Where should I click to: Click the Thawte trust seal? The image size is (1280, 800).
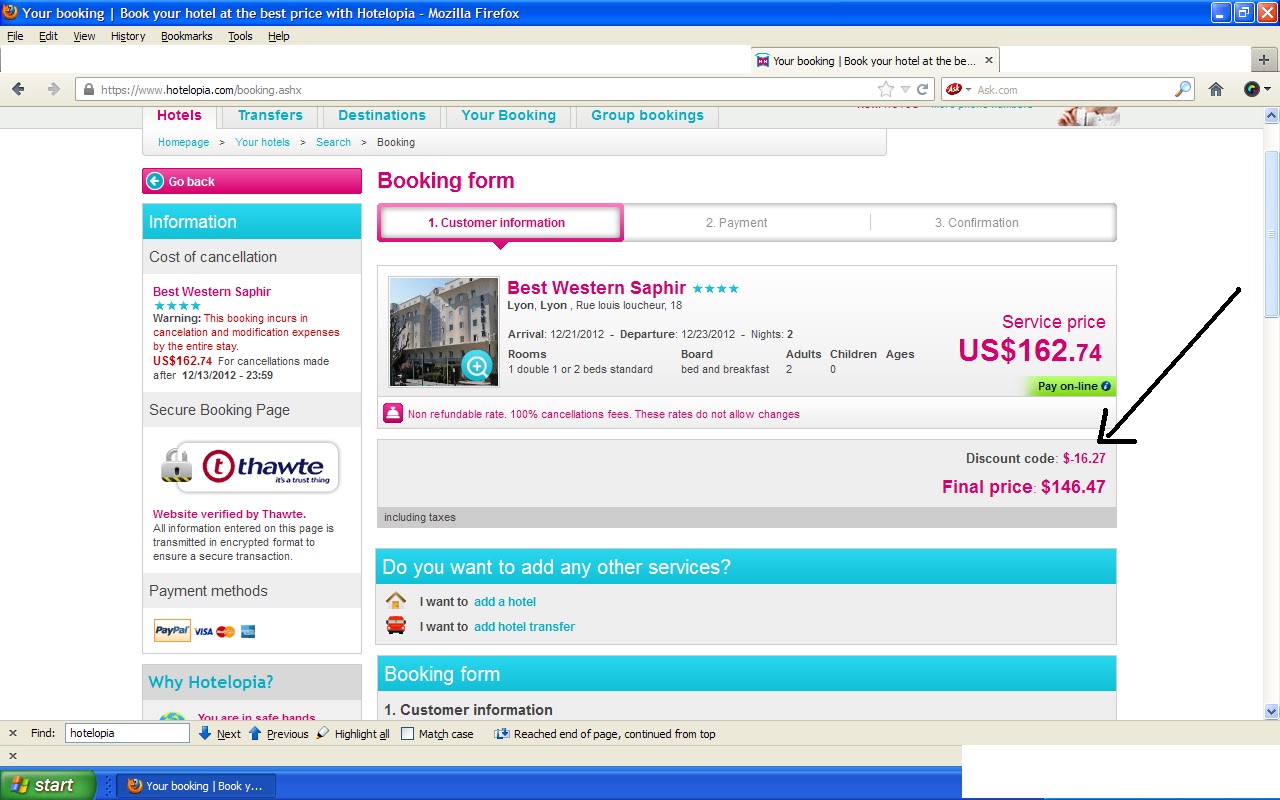(250, 467)
